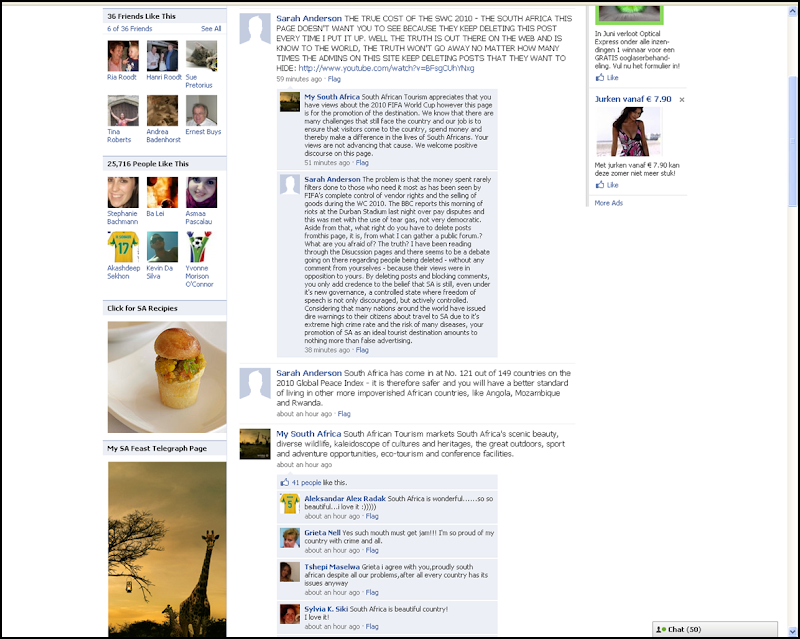The height and width of the screenshot is (639, 800).
Task: Open Akashdeep Sekhon's jersey 17 thumbnail
Action: [x=123, y=247]
